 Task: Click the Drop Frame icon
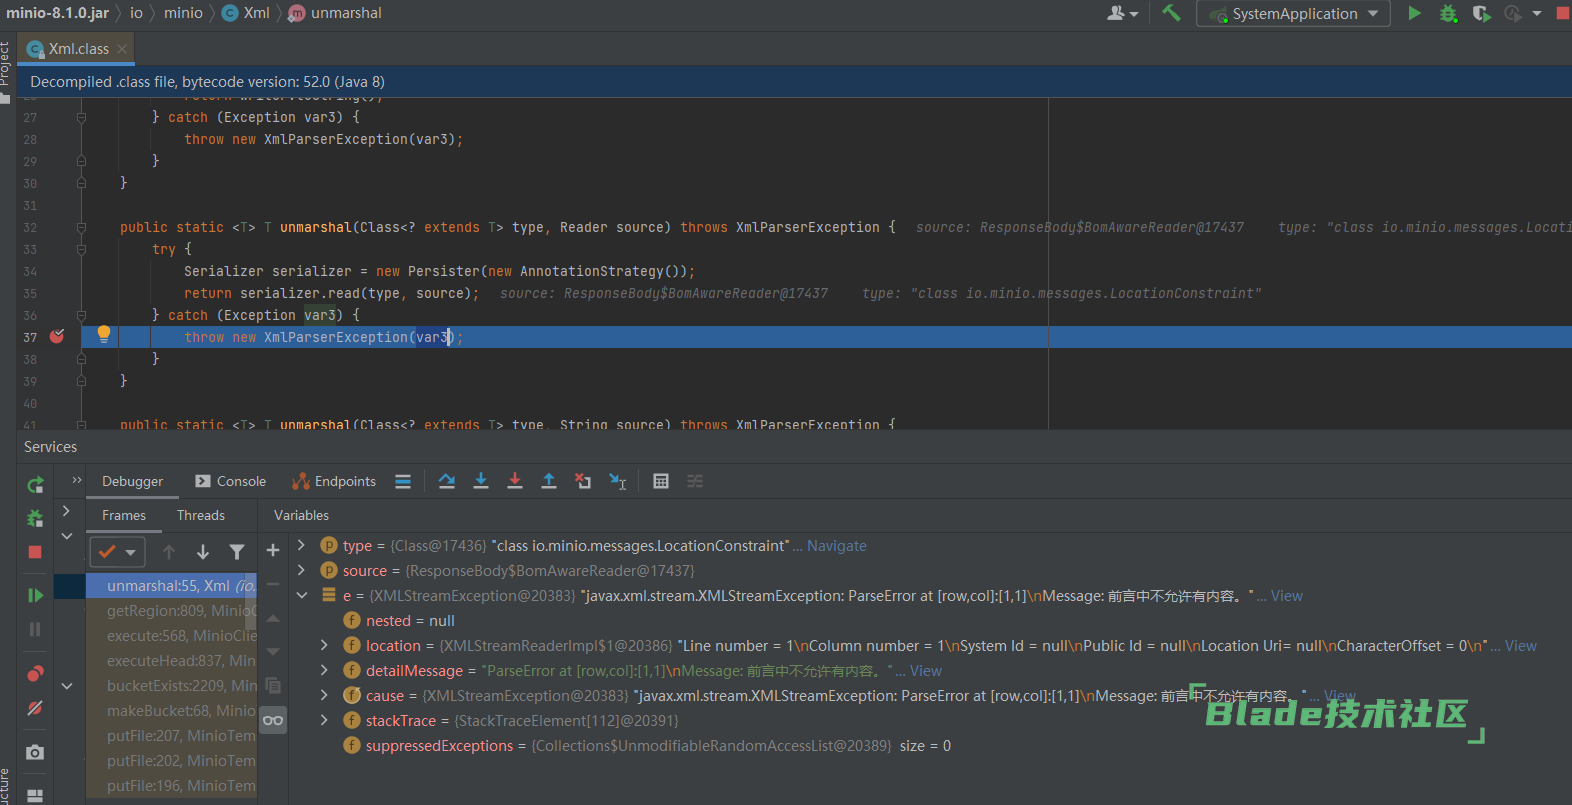coord(583,481)
